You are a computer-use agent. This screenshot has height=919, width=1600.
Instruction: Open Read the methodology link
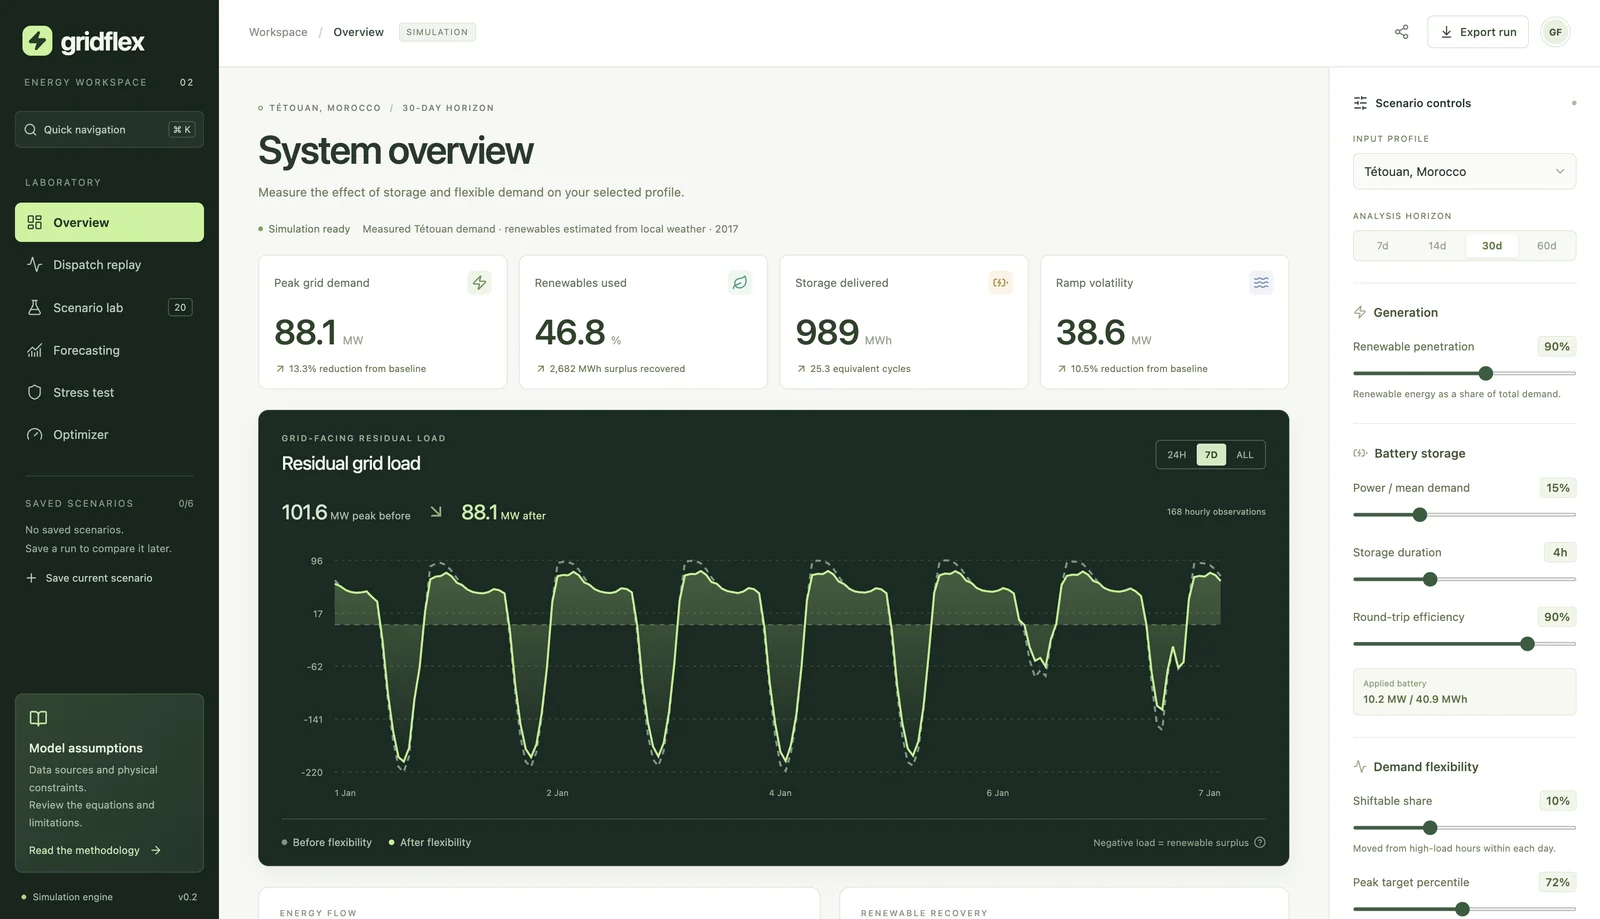pyautogui.click(x=95, y=850)
